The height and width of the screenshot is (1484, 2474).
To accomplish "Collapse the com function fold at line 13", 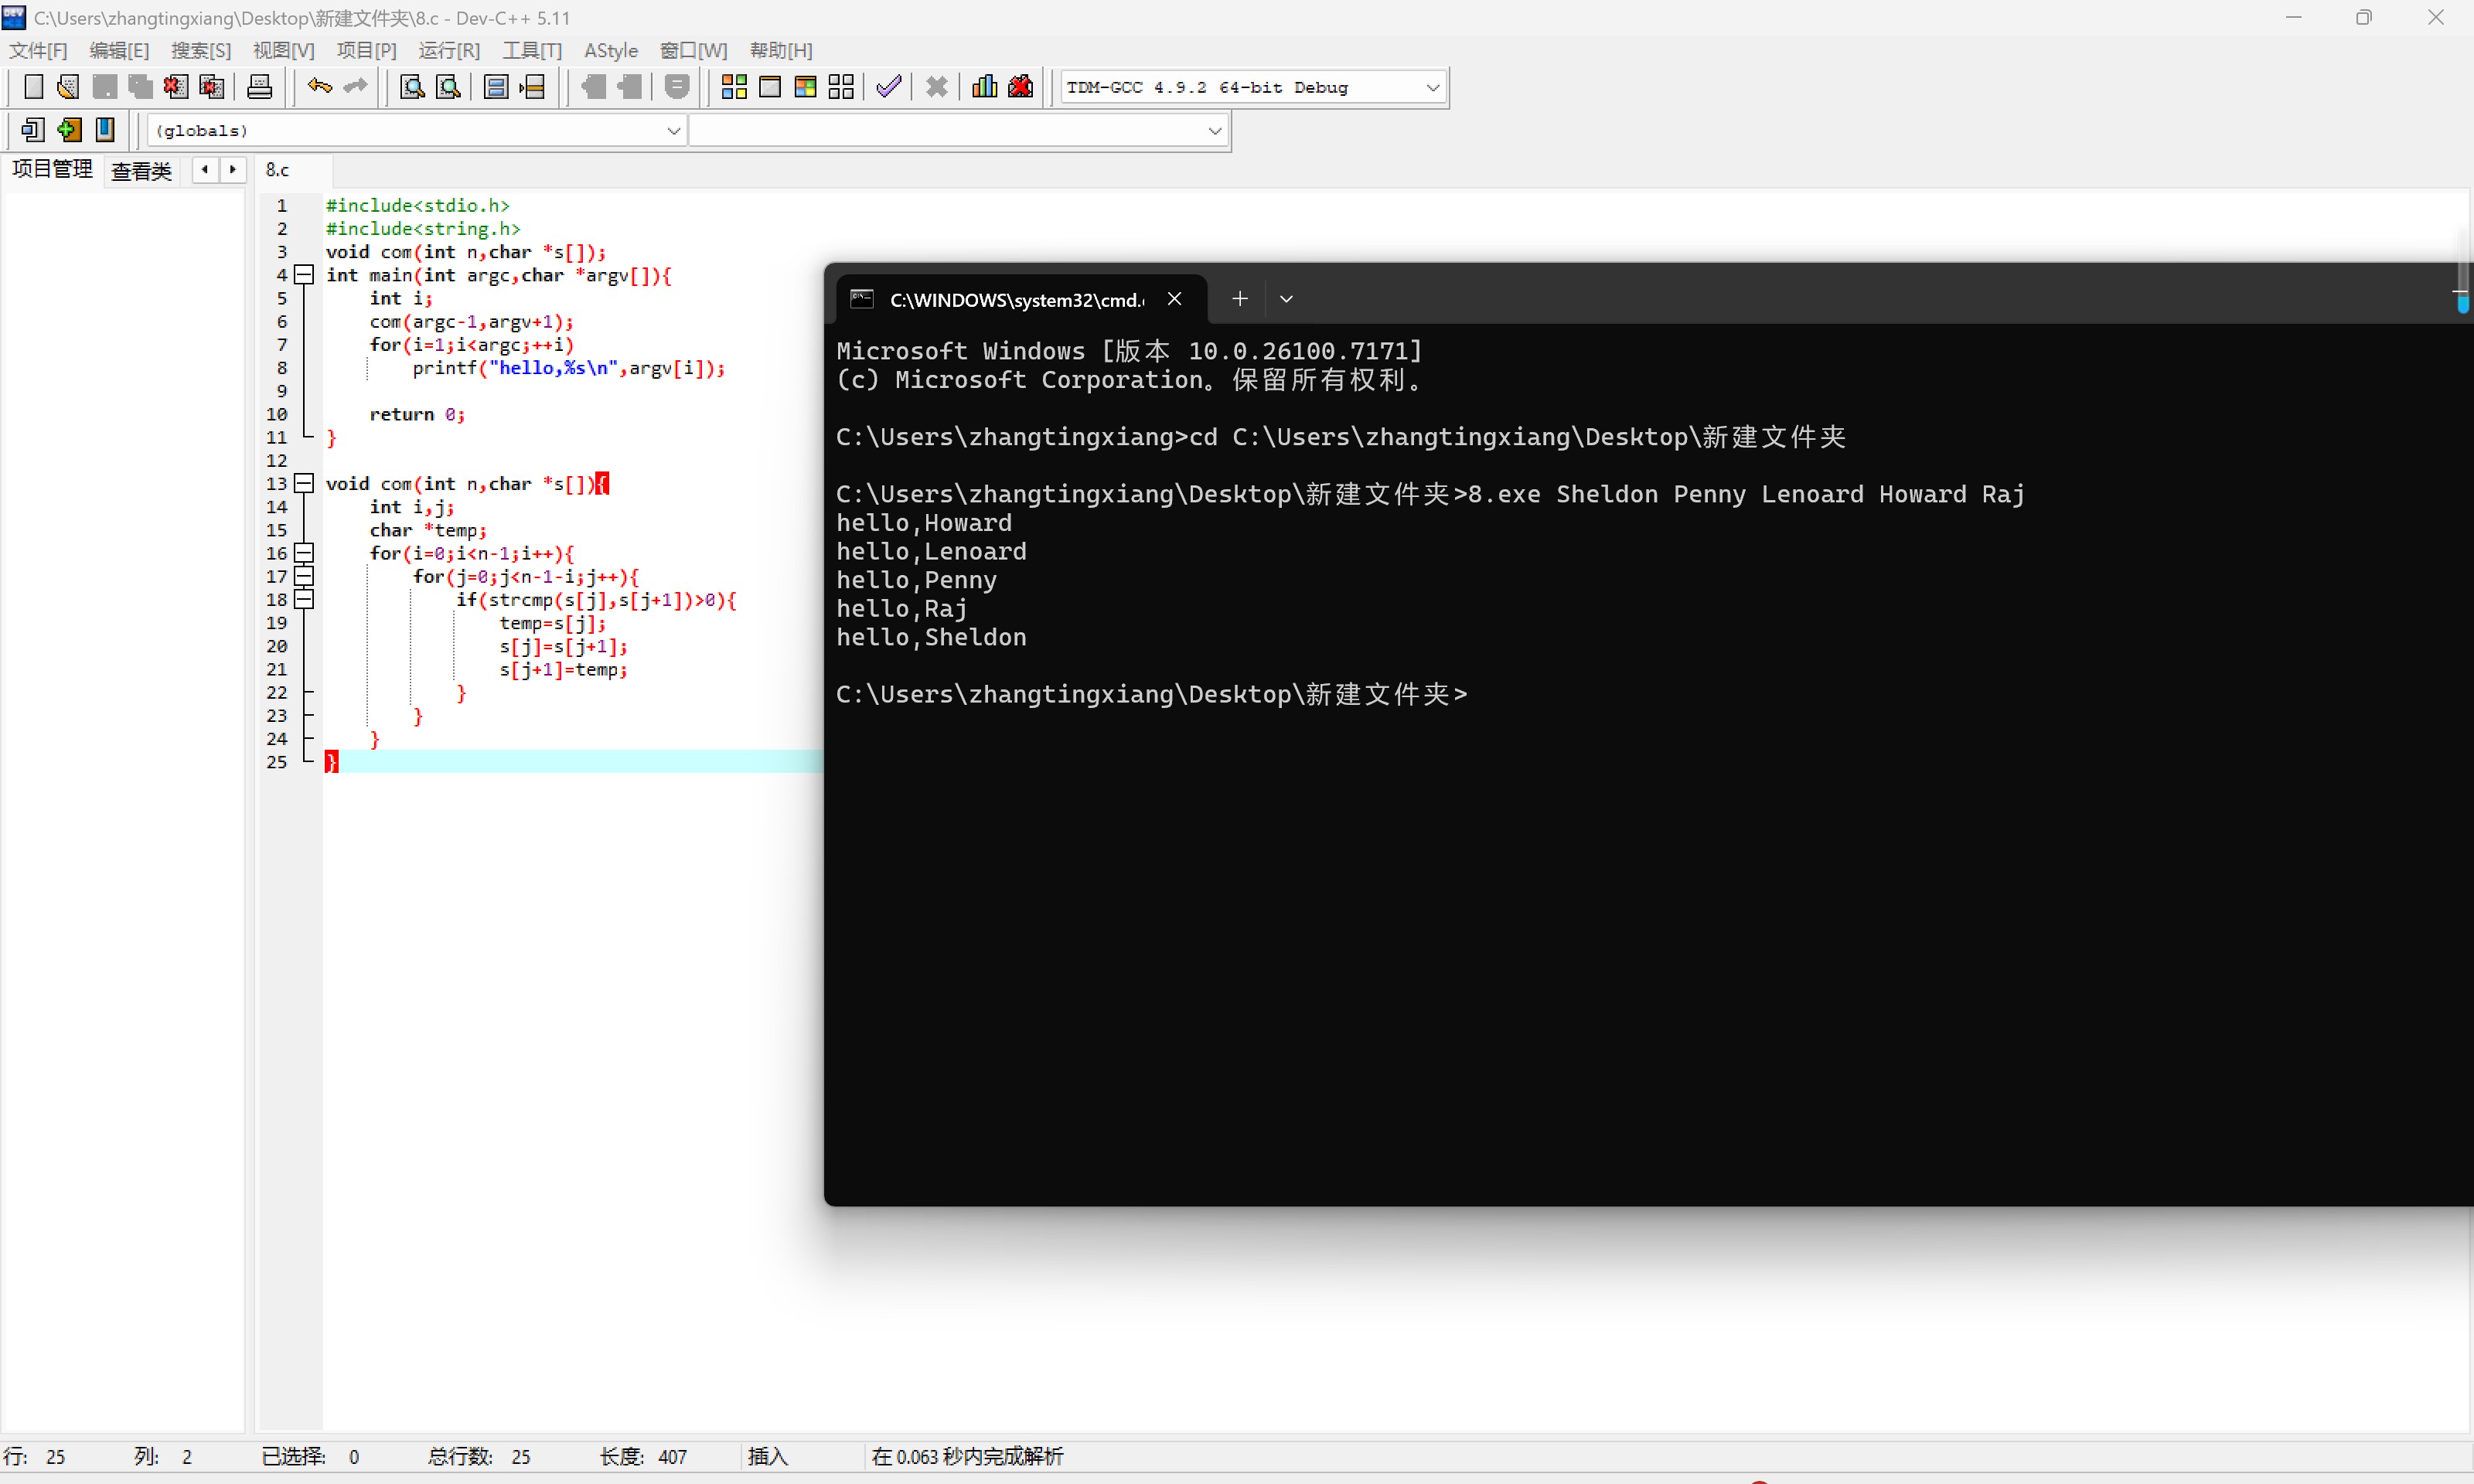I will [305, 484].
